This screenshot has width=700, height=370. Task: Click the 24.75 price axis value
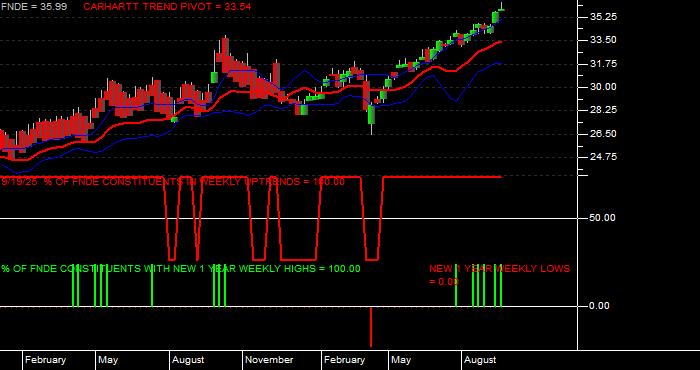click(603, 157)
